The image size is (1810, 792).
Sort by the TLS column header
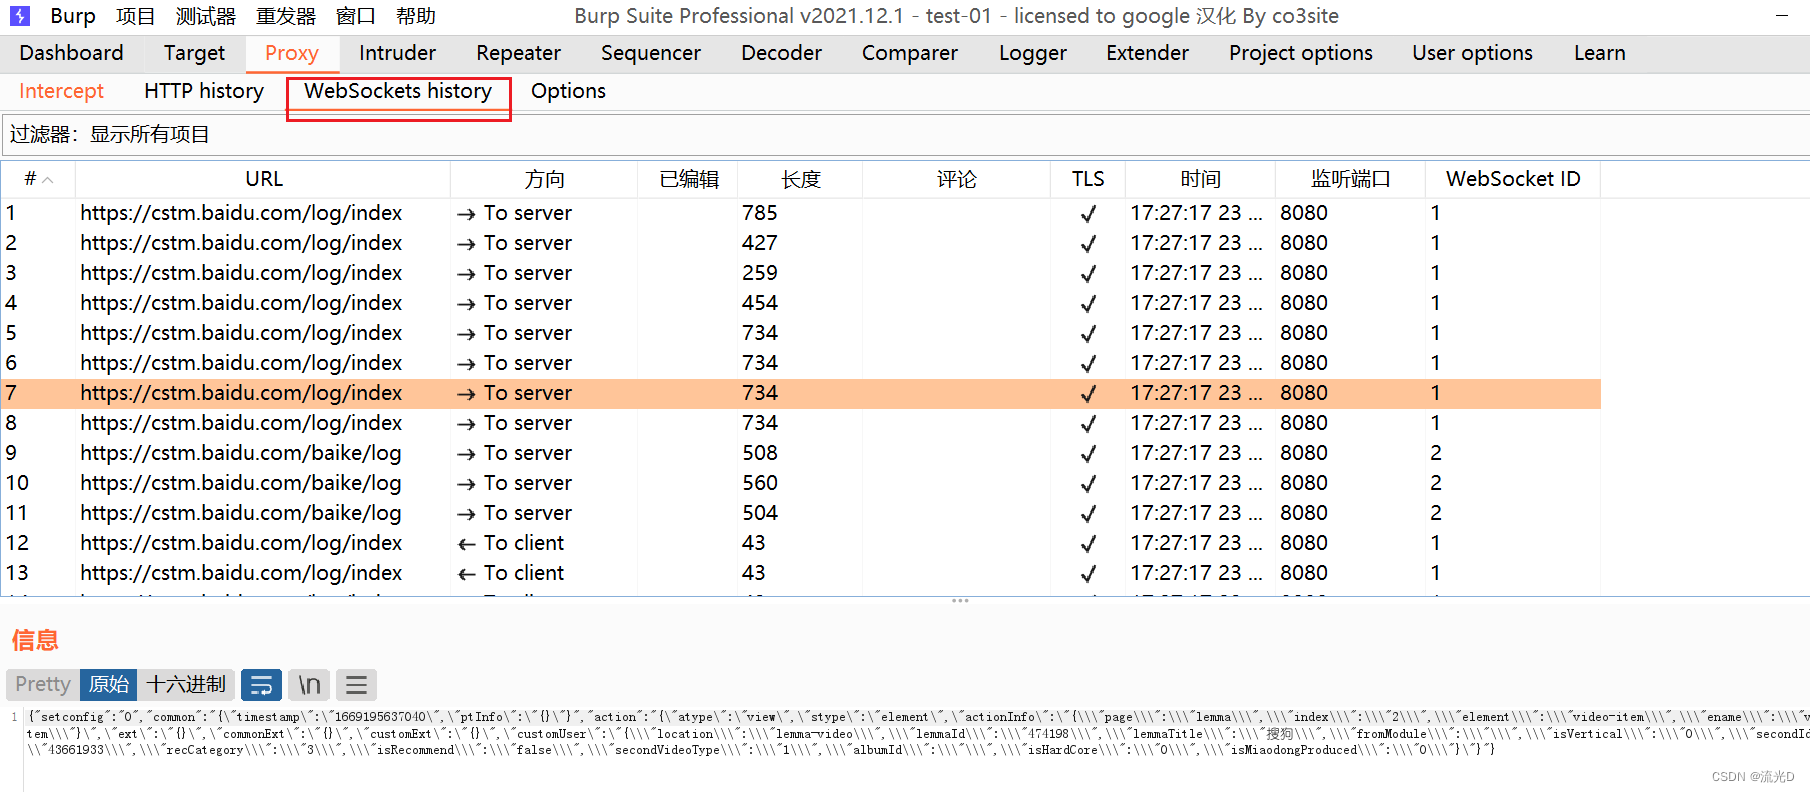coord(1088,179)
